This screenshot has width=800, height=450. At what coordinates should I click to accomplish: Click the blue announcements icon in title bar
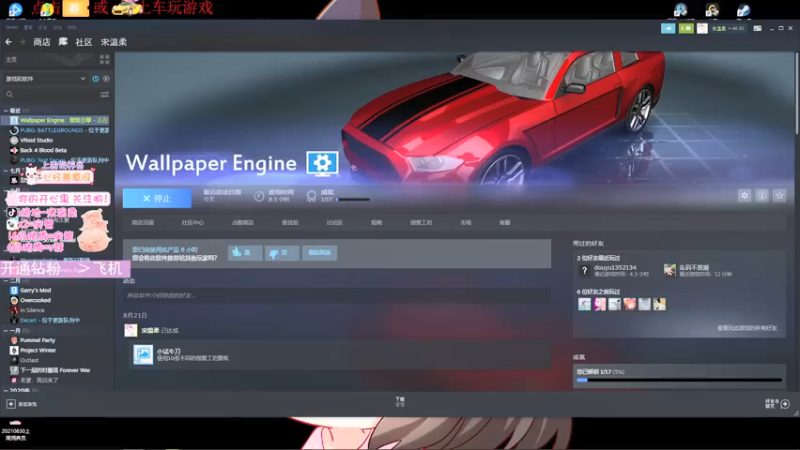(x=668, y=29)
